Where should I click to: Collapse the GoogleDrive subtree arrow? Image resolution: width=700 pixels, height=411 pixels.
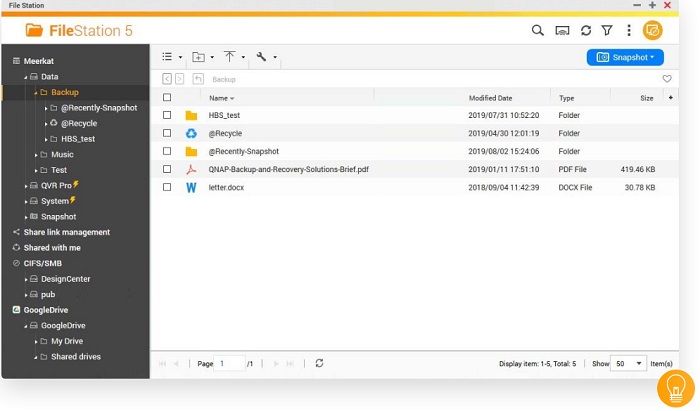point(26,326)
